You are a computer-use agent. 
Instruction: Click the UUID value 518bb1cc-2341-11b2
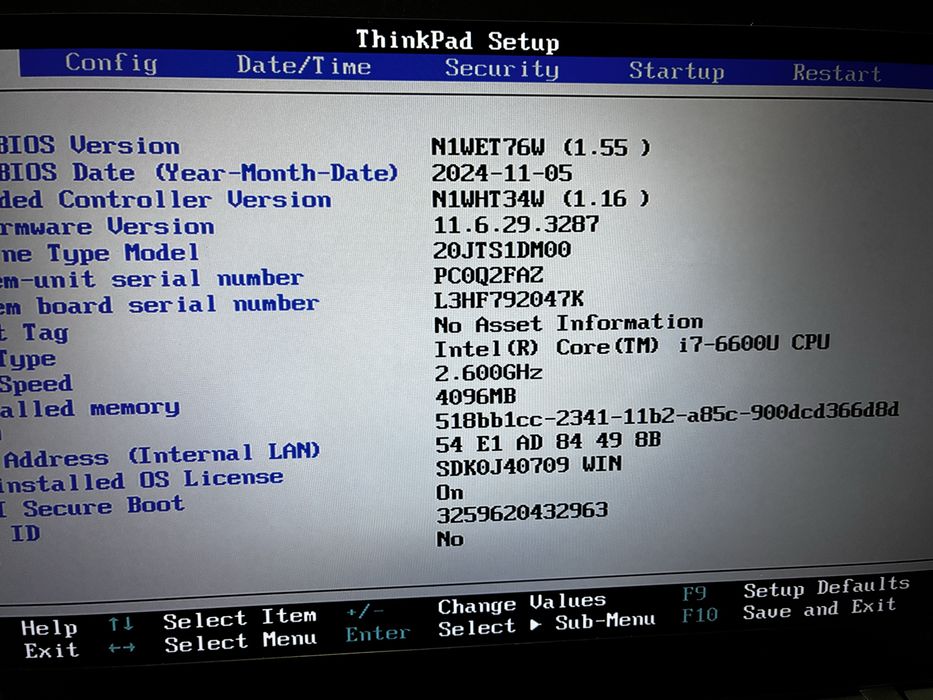click(666, 415)
